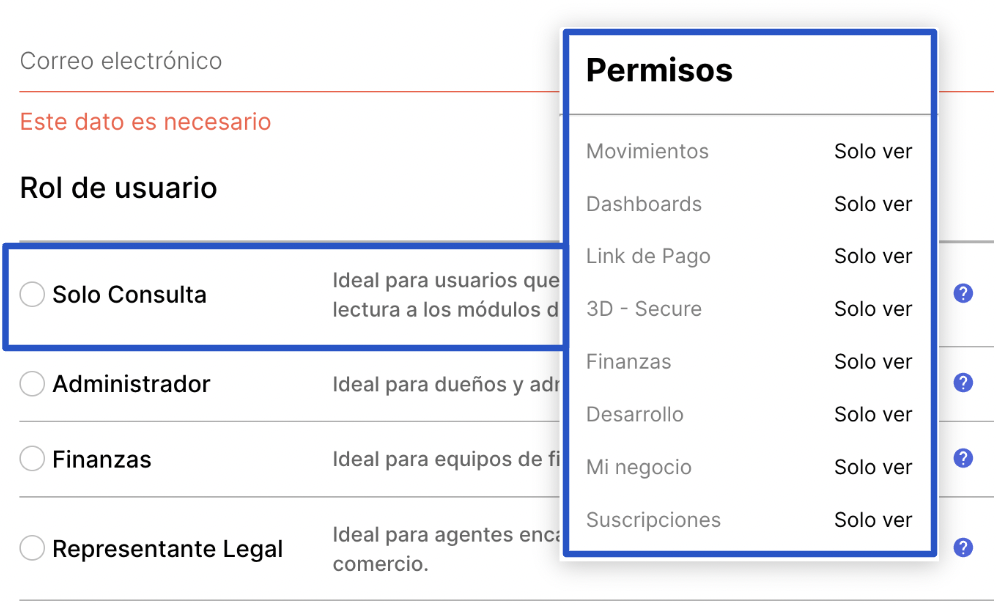Click the help icon beside Solo Consulta
996x606 pixels.
(x=963, y=293)
